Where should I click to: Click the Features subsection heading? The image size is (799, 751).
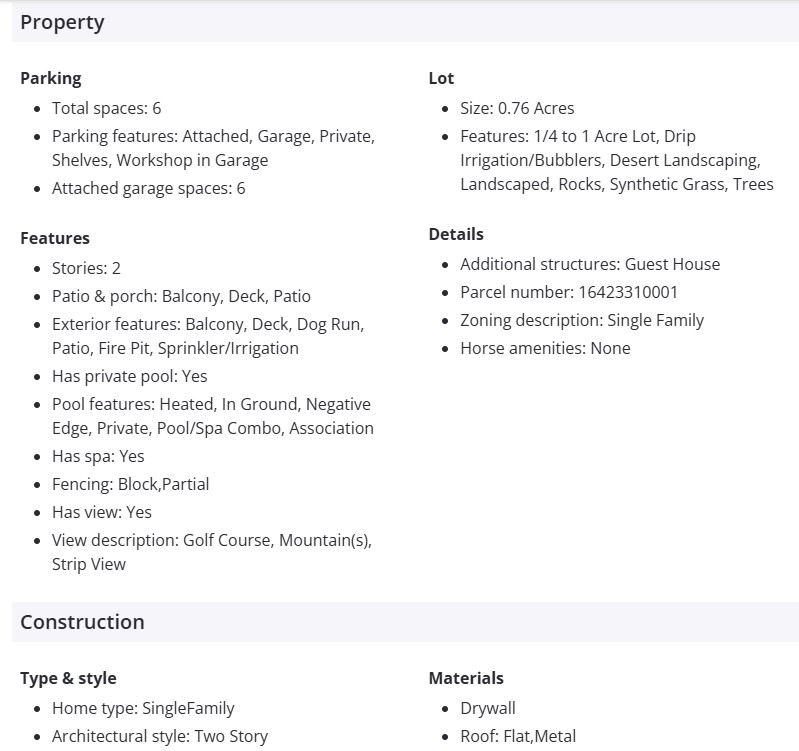point(55,238)
